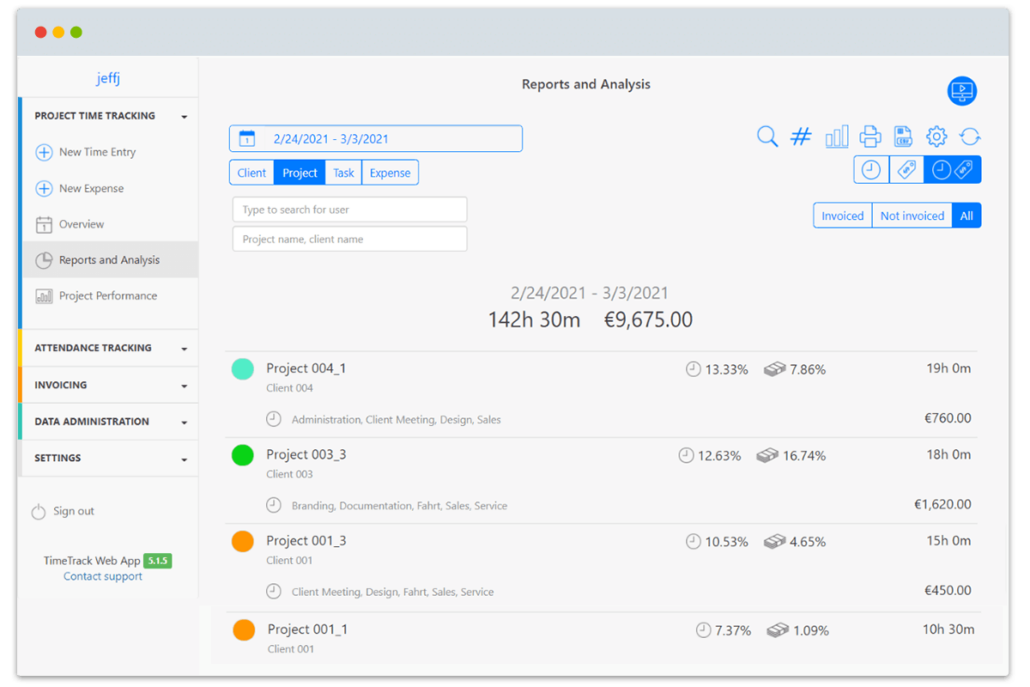Click the Contact support link
The image size is (1030, 687).
103,577
